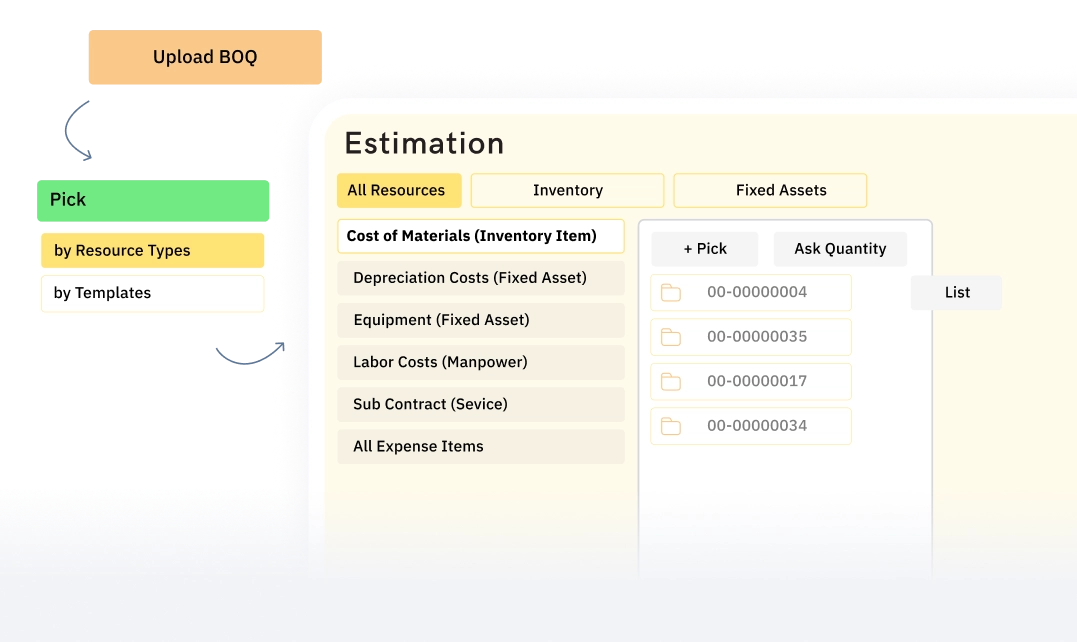Select the All Resources filter
Viewport: 1077px width, 642px height.
tap(399, 190)
